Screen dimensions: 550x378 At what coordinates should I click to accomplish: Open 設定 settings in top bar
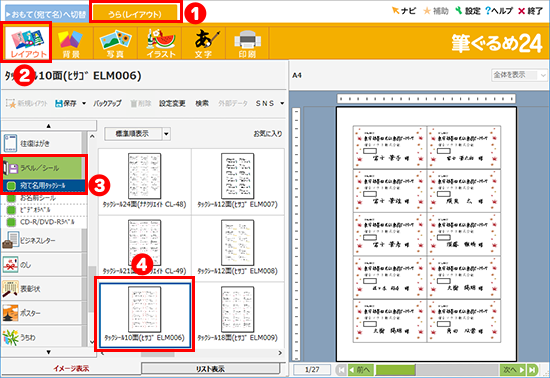tap(468, 11)
